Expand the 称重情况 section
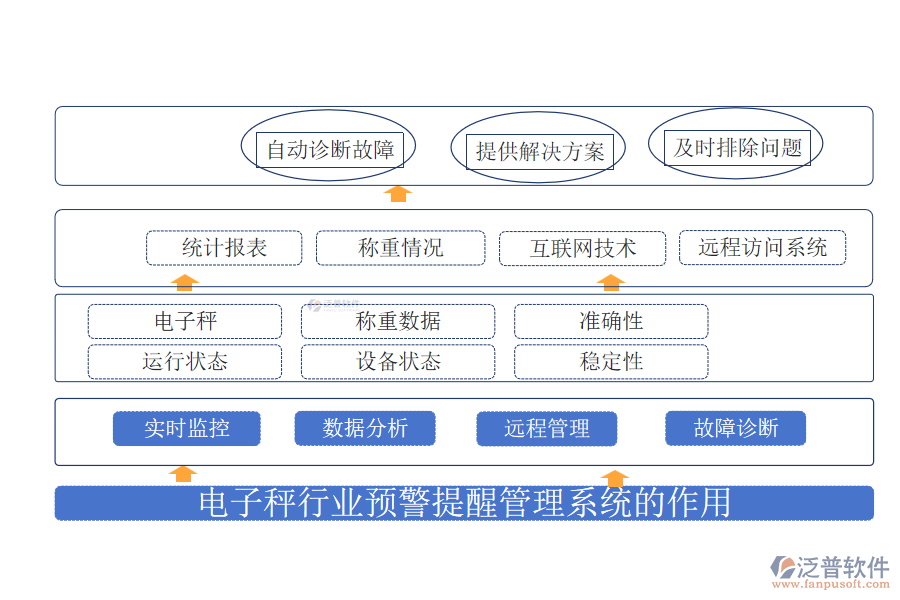The width and height of the screenshot is (900, 600). click(400, 247)
